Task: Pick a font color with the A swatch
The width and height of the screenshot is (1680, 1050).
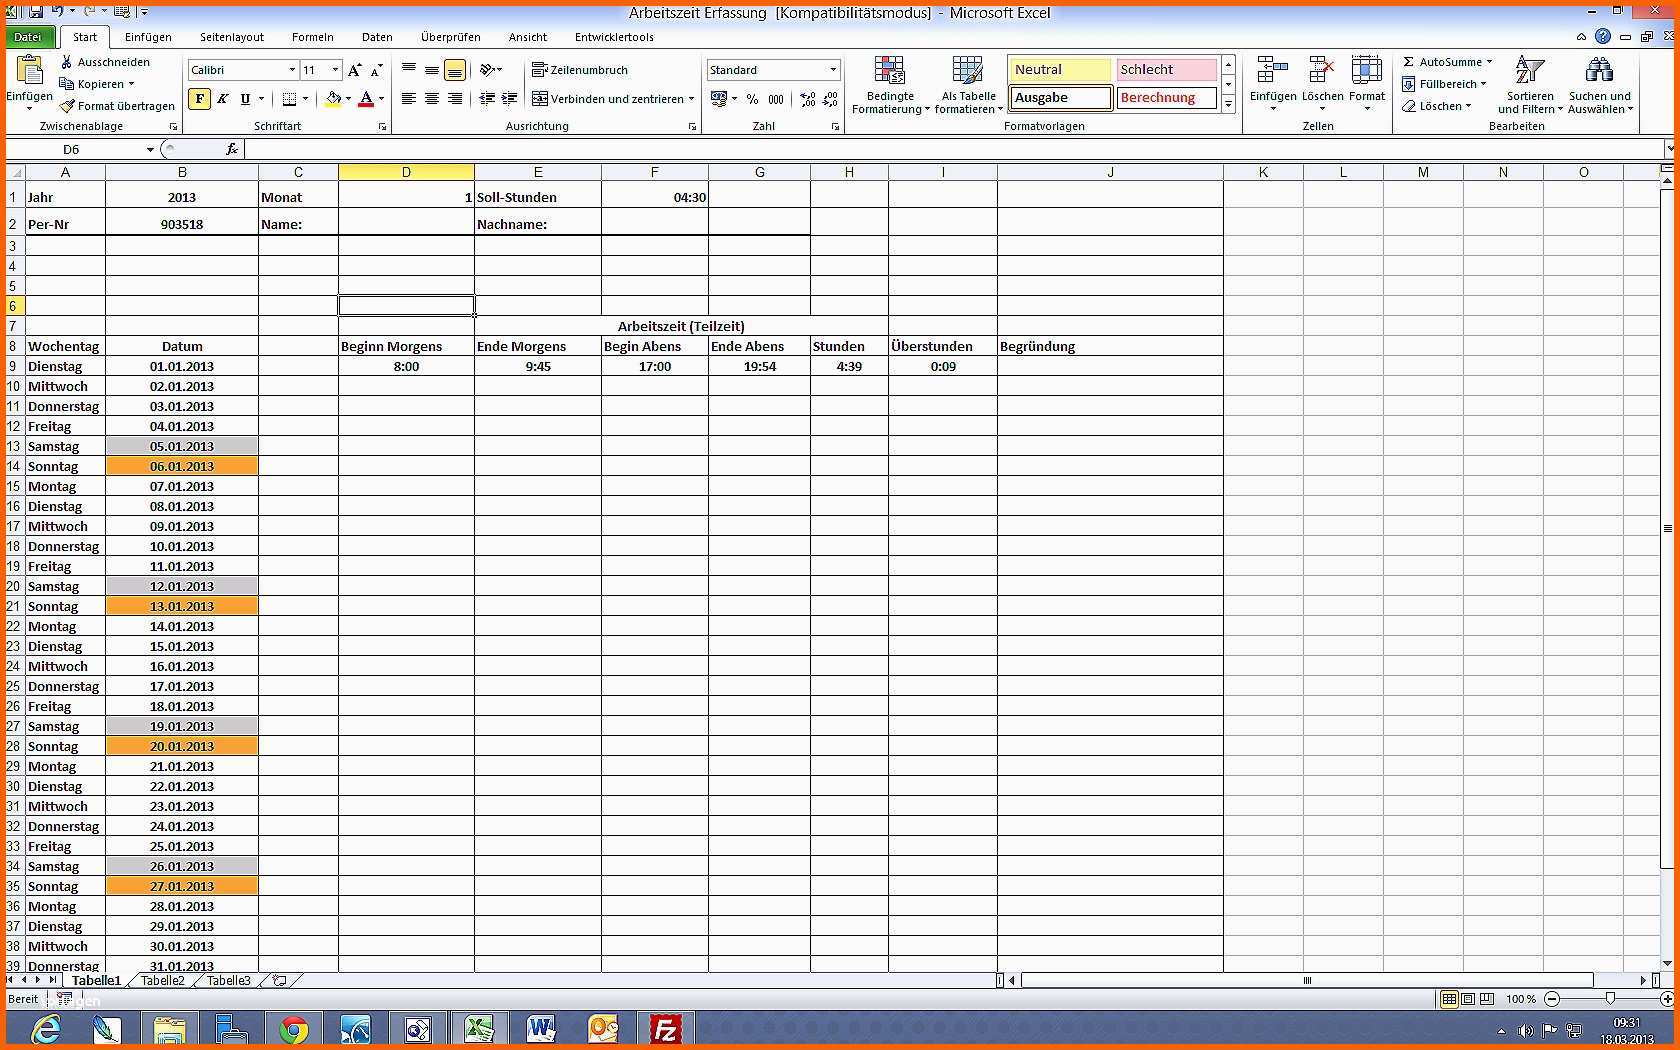Action: click(x=366, y=99)
